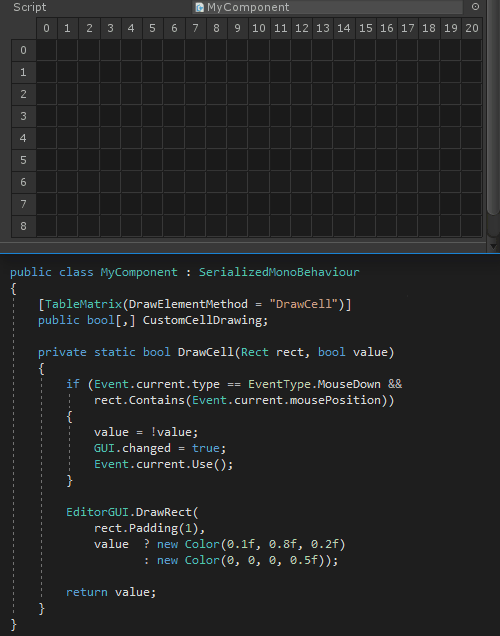Click the object picker circle icon
Screen dimensions: 500x636
tap(475, 7)
